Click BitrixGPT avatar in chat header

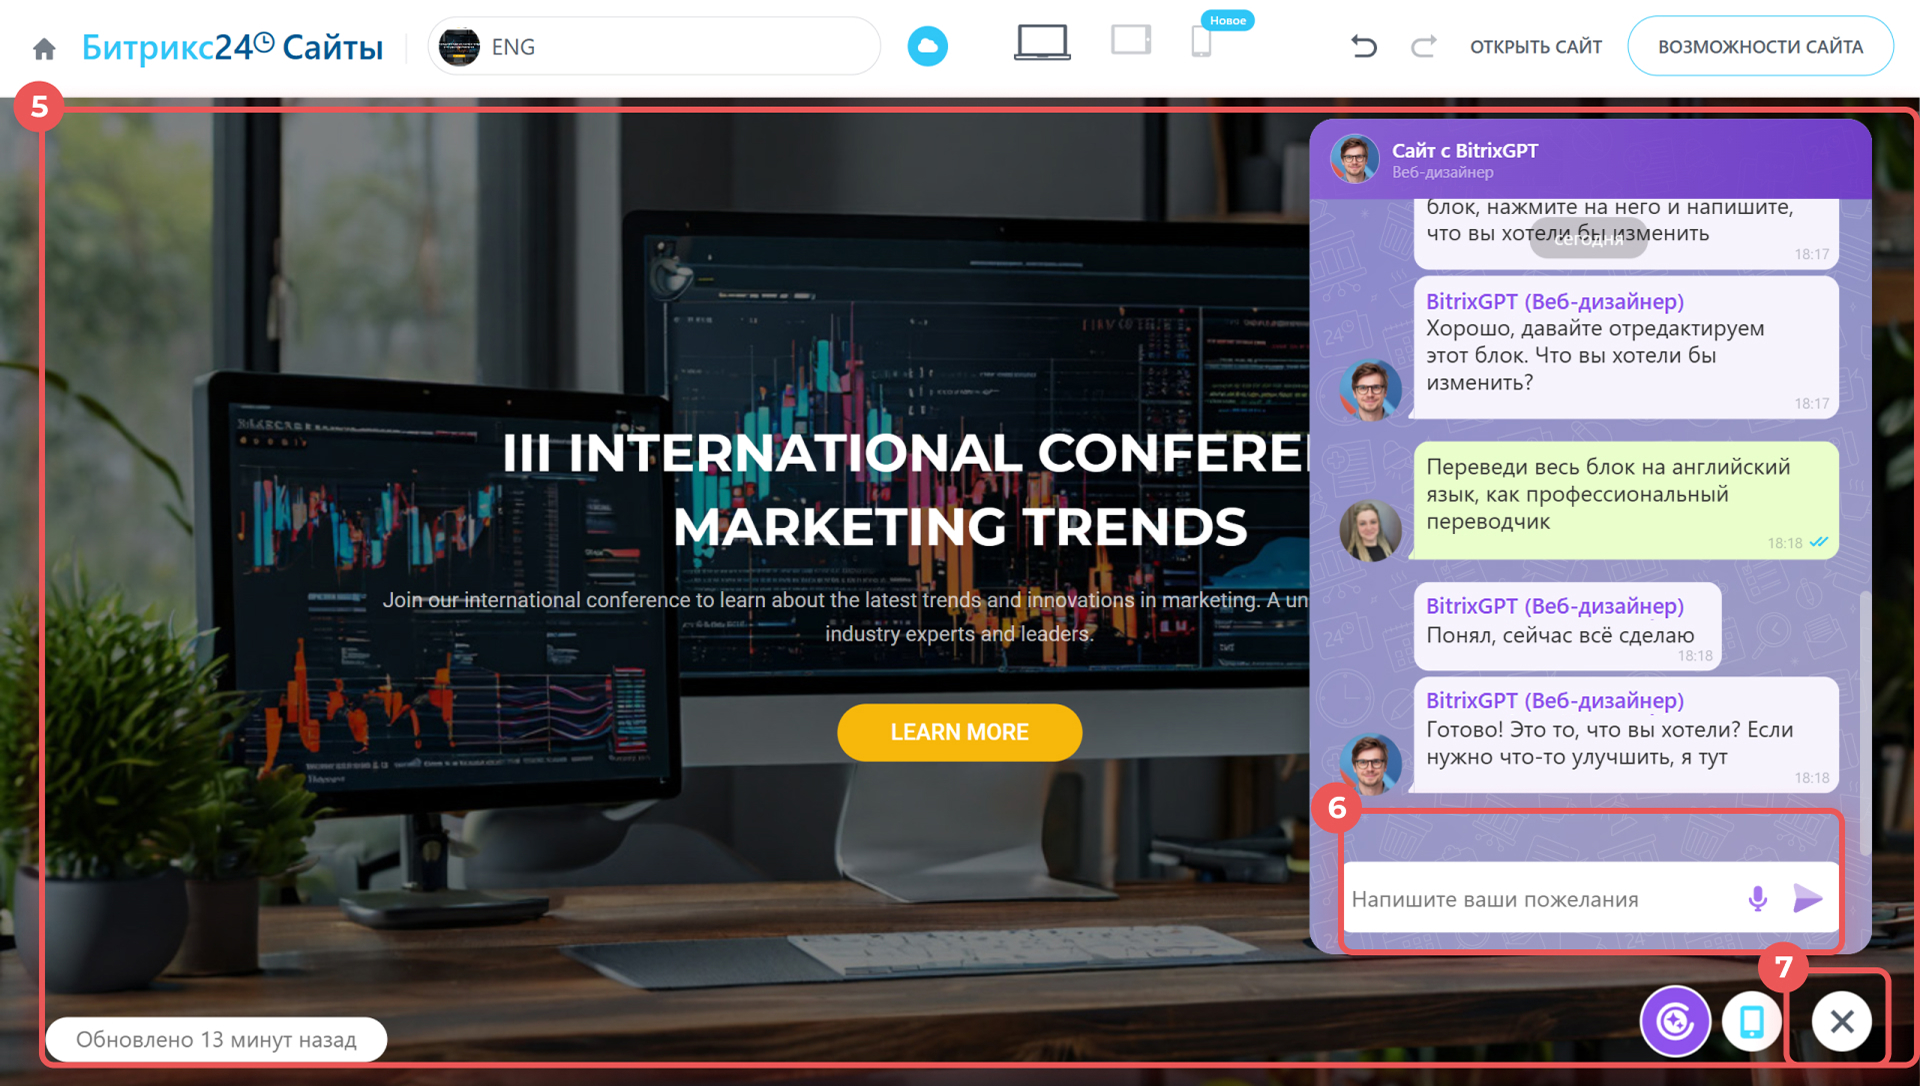tap(1355, 159)
